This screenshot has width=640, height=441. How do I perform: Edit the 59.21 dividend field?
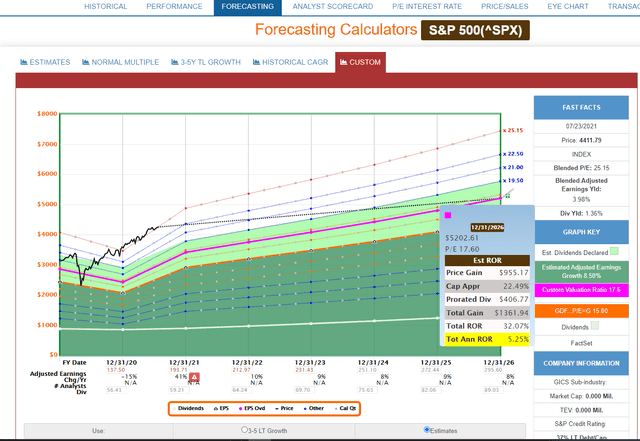tap(179, 390)
